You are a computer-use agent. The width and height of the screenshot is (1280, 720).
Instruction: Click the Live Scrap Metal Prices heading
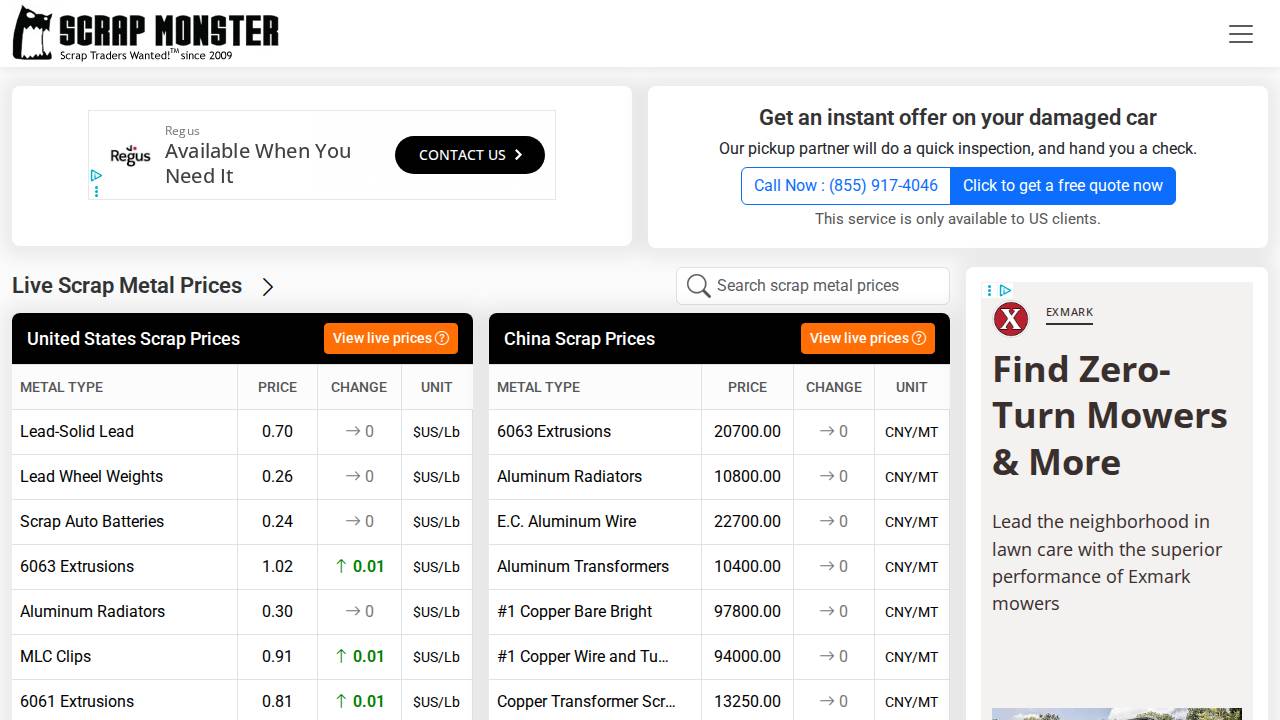pos(127,286)
